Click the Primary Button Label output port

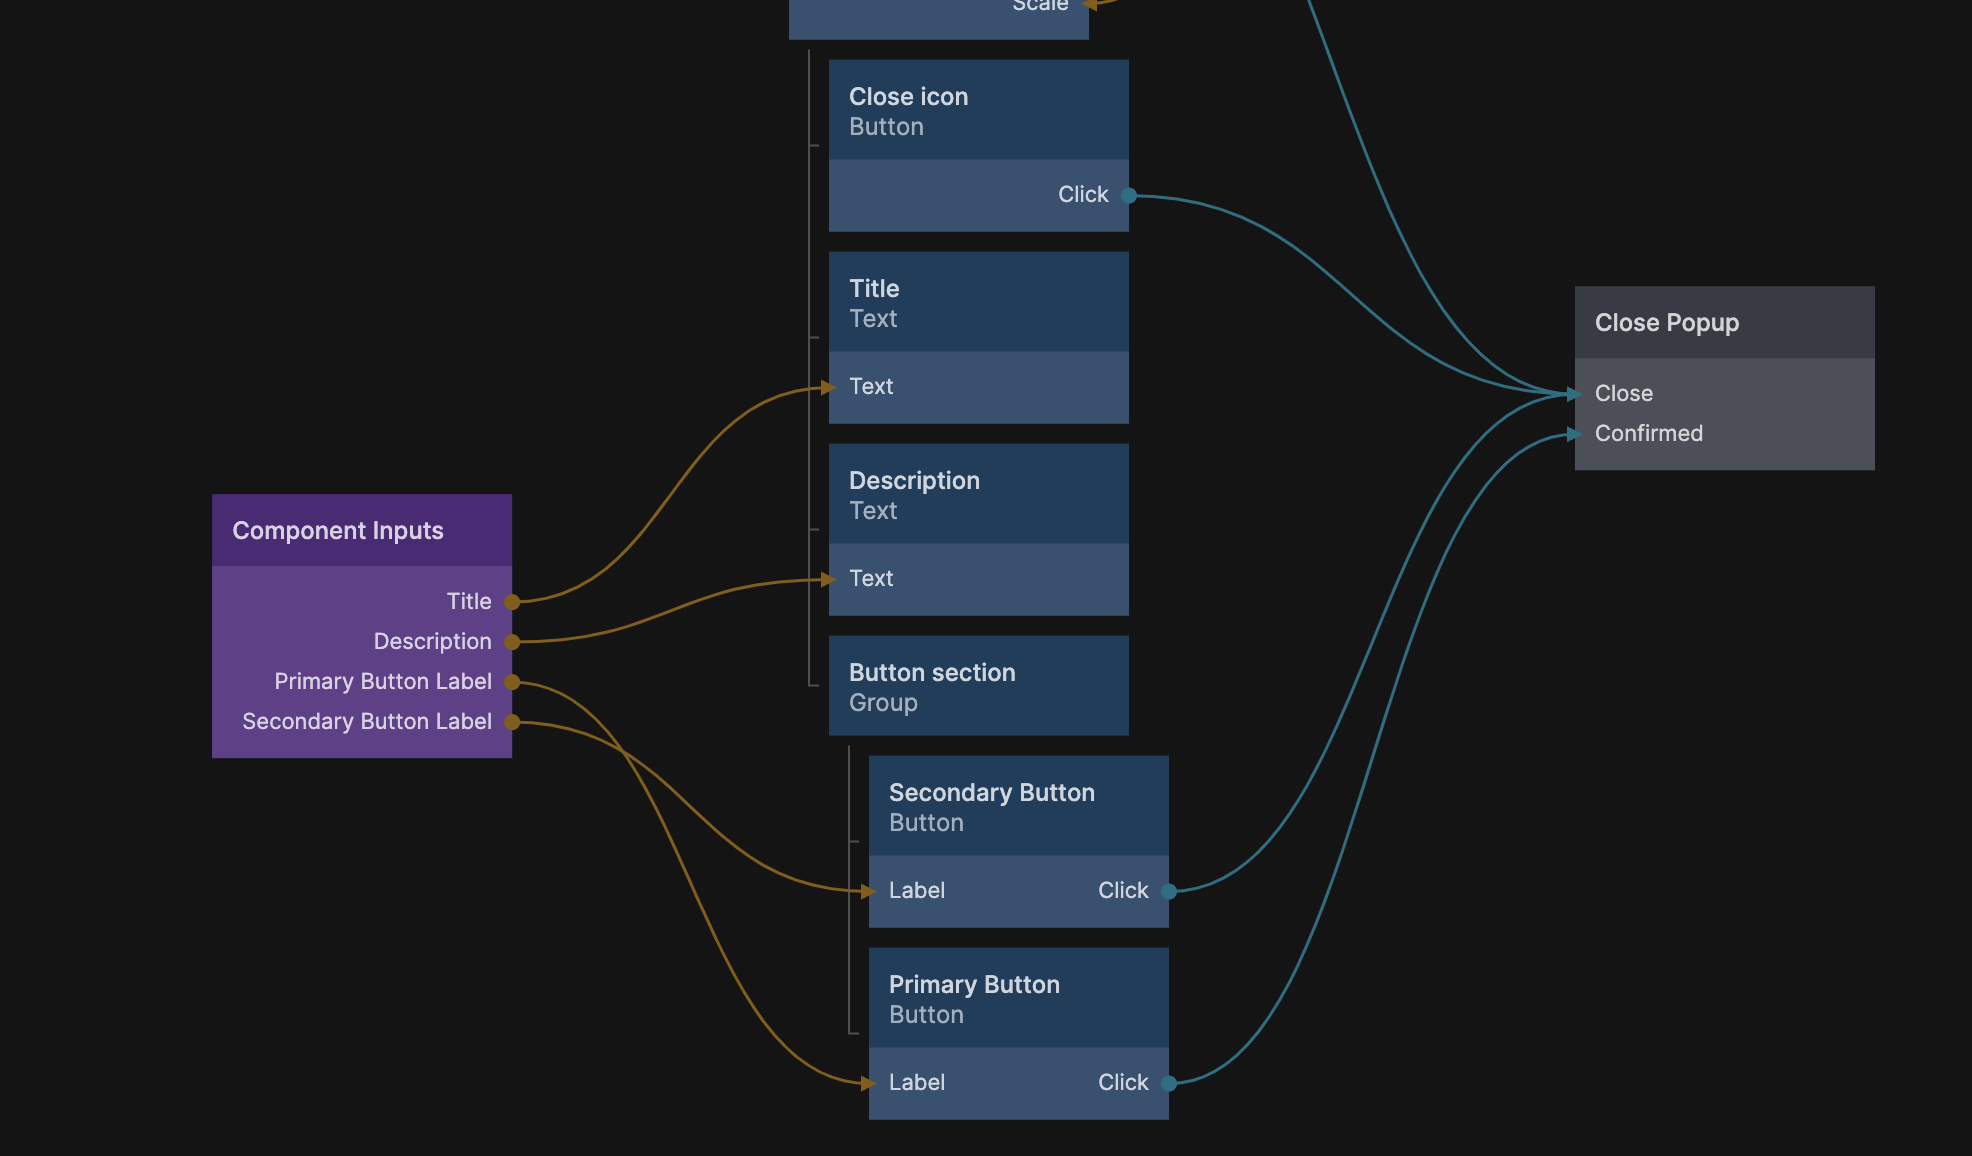(512, 682)
